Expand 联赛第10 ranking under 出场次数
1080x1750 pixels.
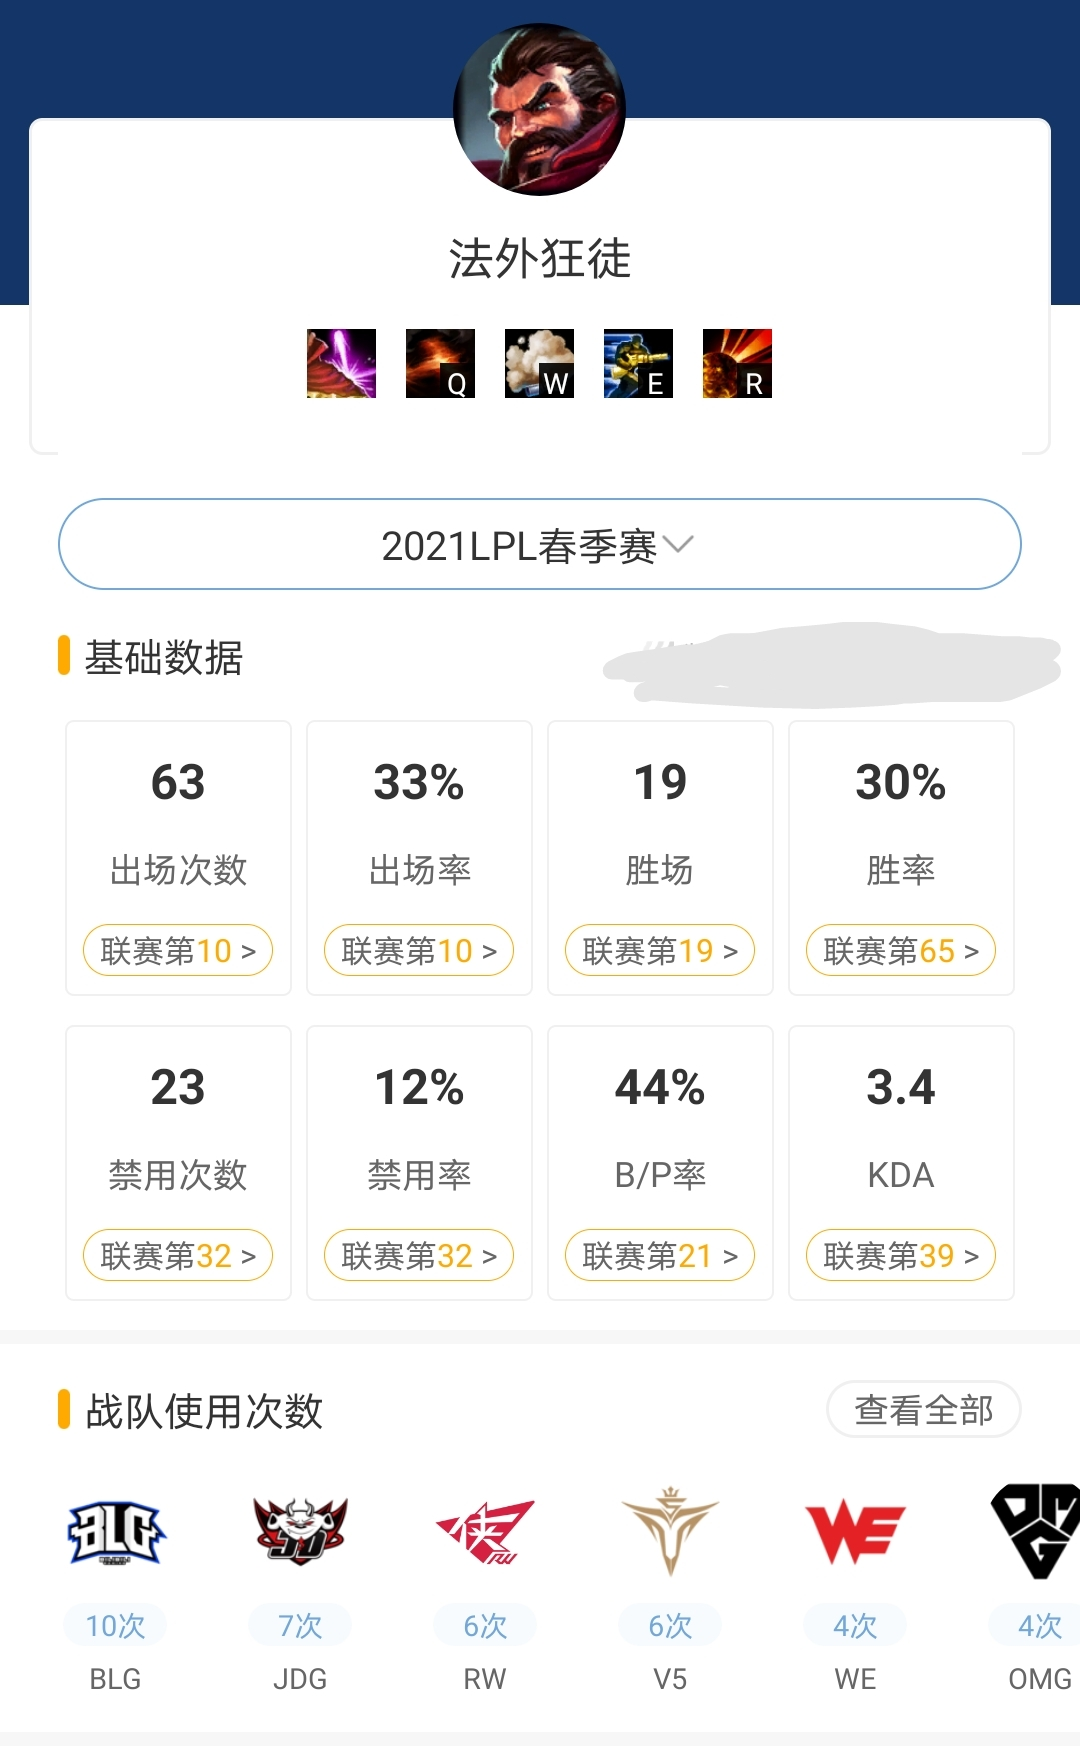pyautogui.click(x=178, y=950)
